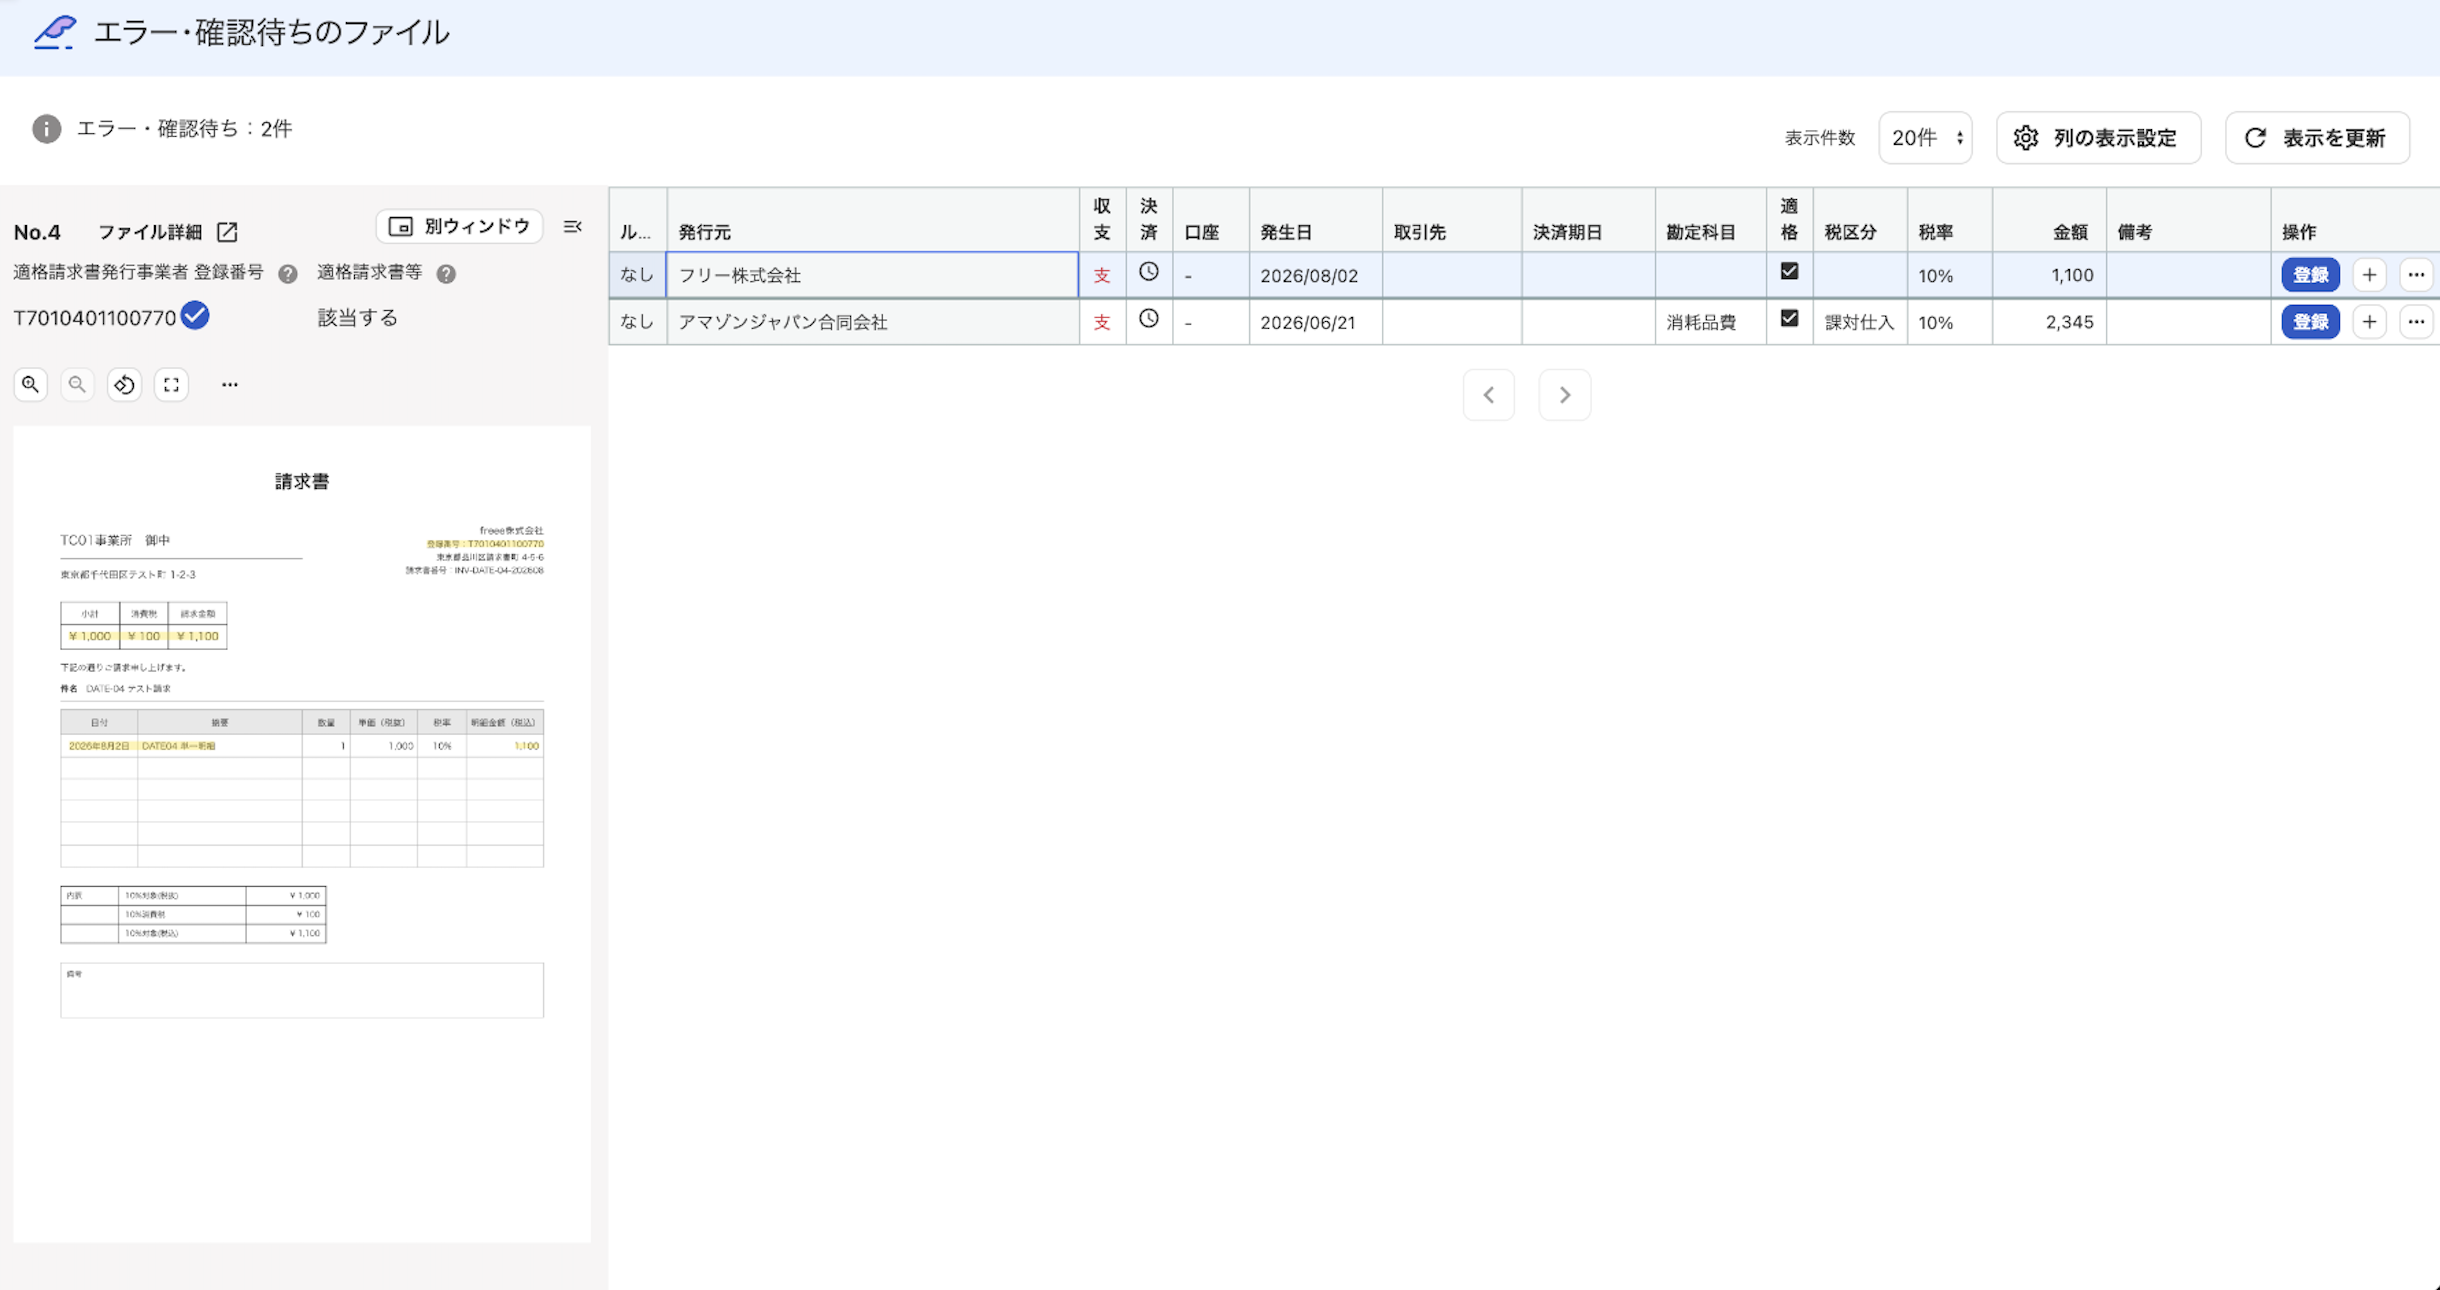Click the 税率 column header
This screenshot has width=2440, height=1290.
coord(1949,220)
